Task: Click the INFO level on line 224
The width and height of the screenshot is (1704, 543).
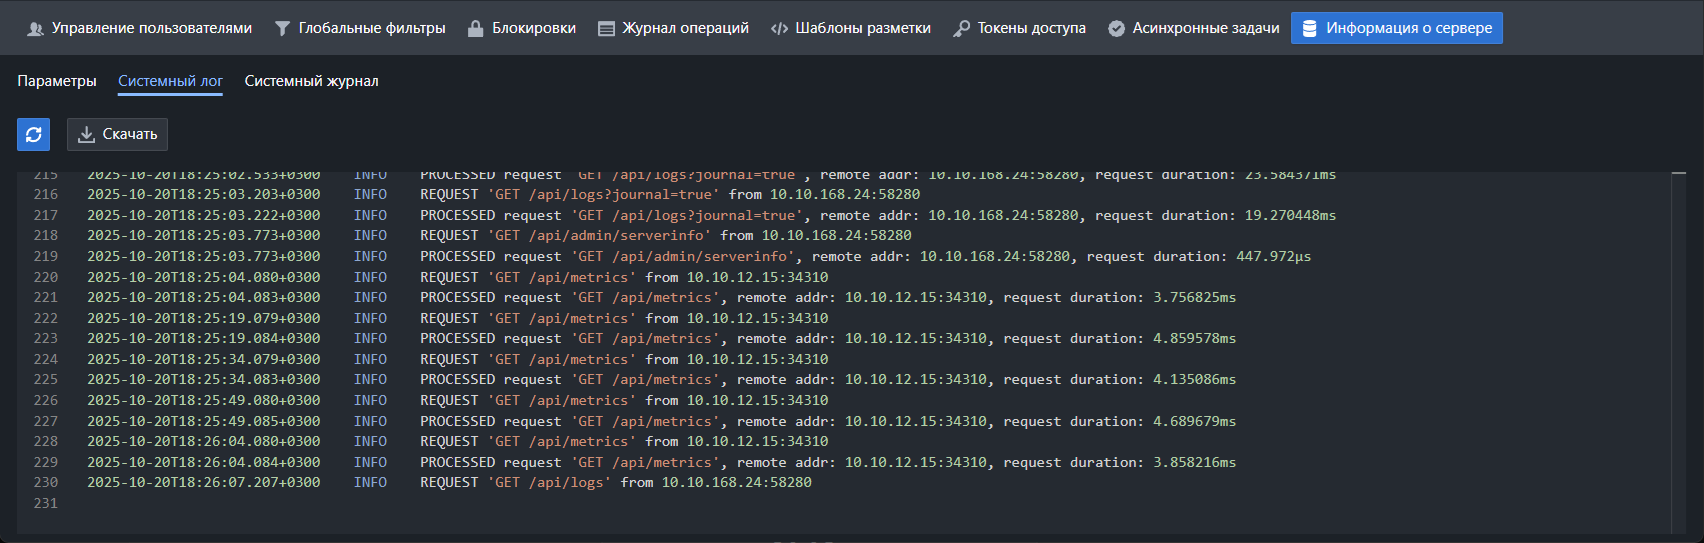Action: tap(370, 359)
